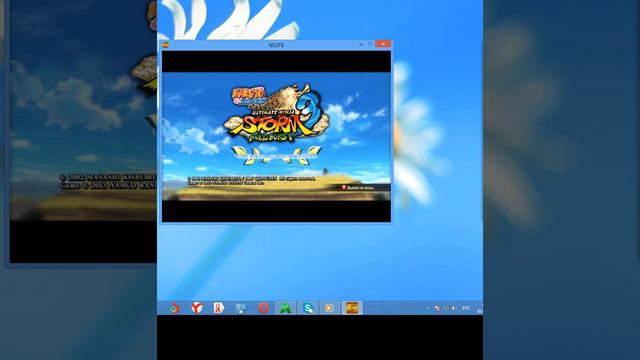Screen dimensions: 640x360
Task: Maximize the game window
Action: point(371,44)
